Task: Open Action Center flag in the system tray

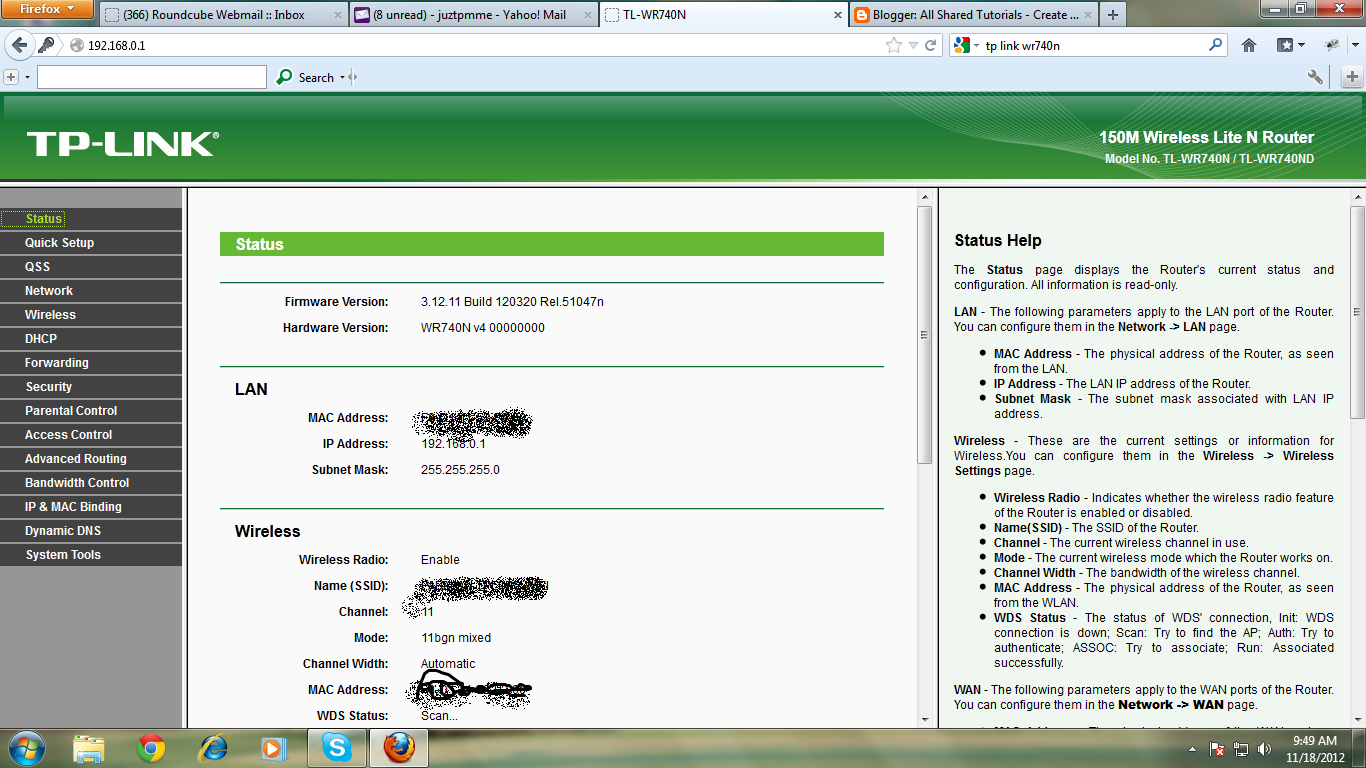Action: point(1218,749)
